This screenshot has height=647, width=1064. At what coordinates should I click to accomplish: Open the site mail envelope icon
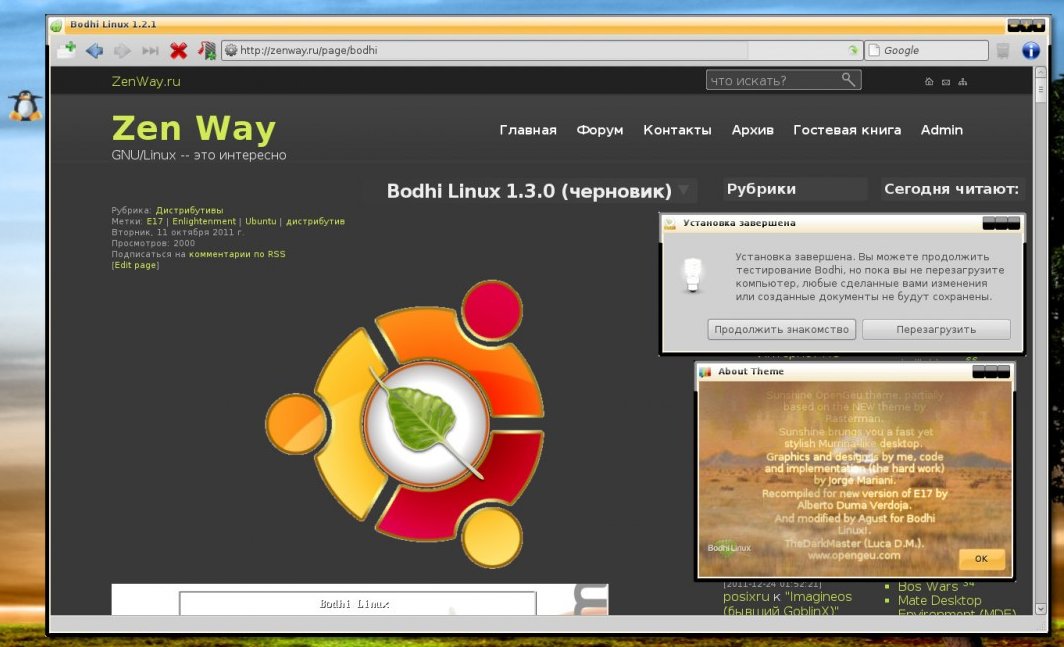coord(946,82)
